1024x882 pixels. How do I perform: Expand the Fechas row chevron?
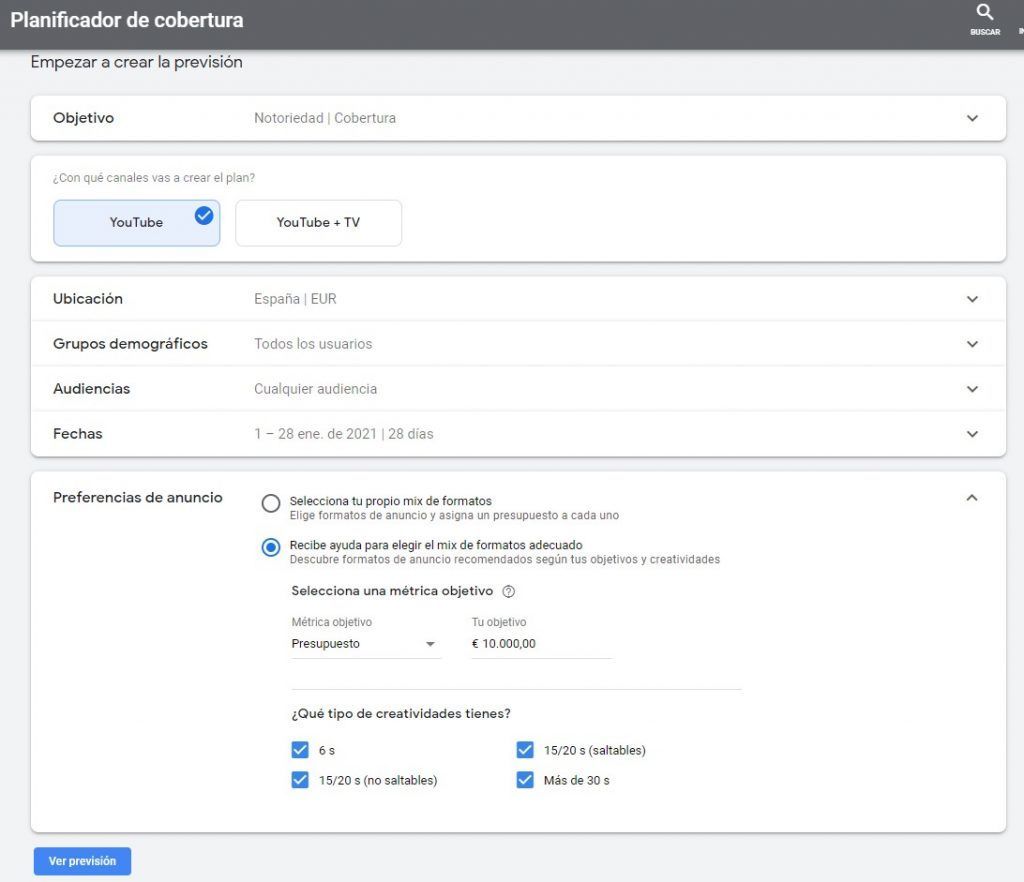(972, 434)
